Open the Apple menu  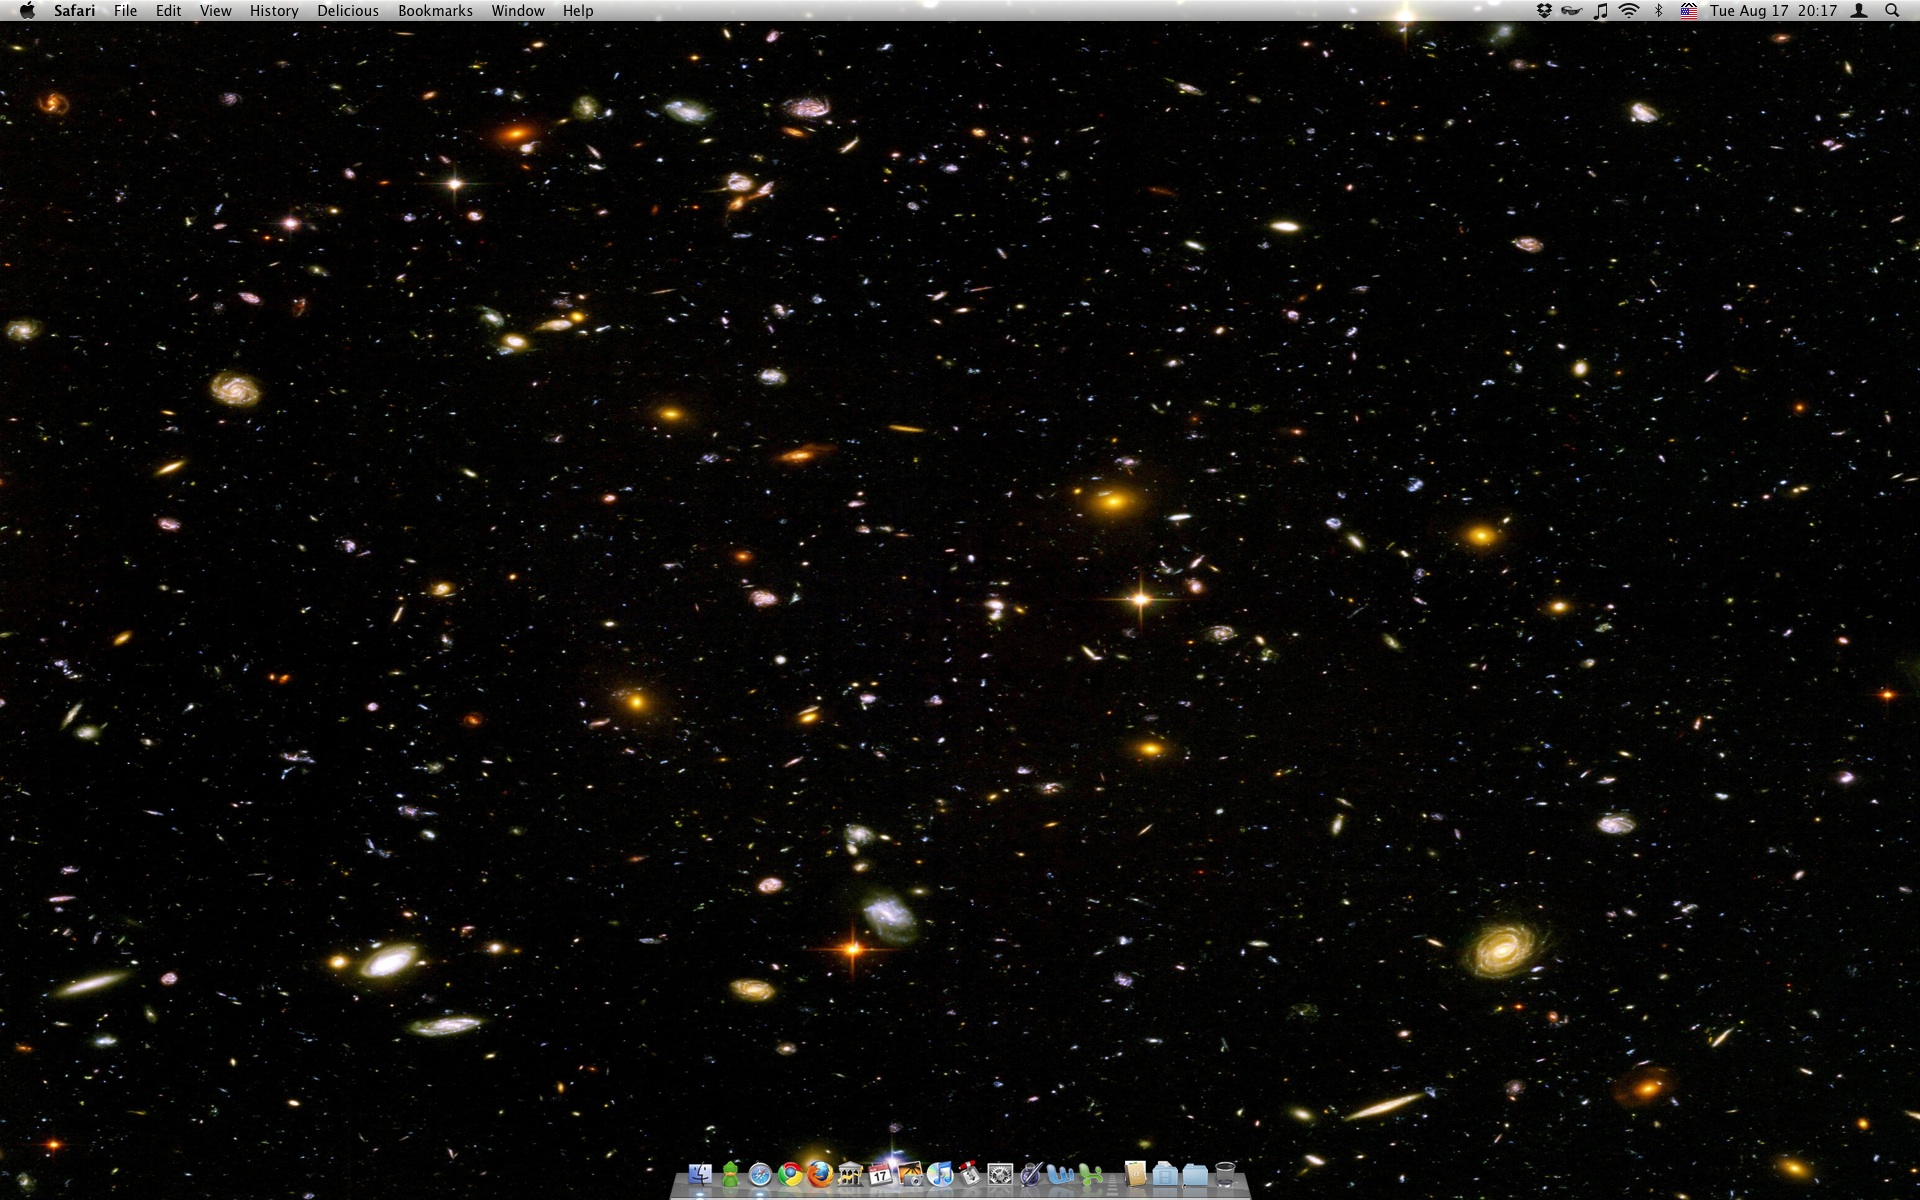click(x=27, y=11)
